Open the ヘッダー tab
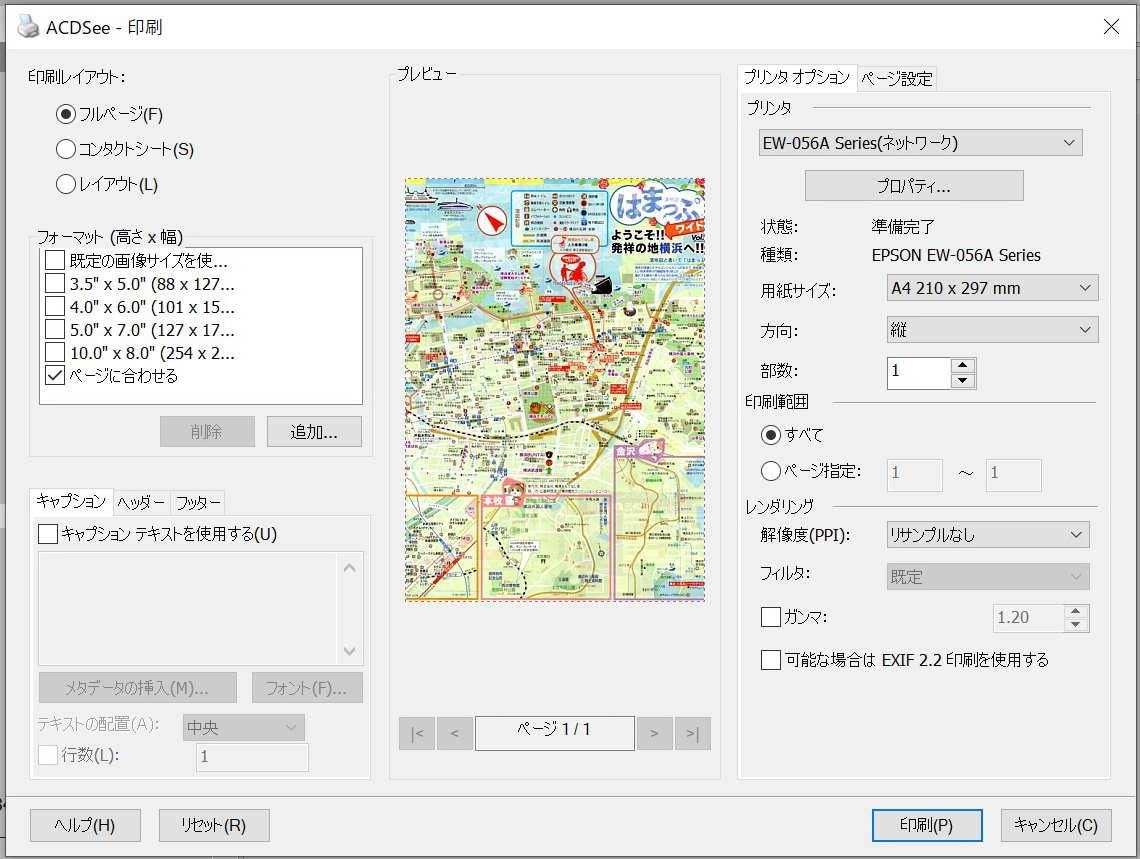 (x=141, y=502)
